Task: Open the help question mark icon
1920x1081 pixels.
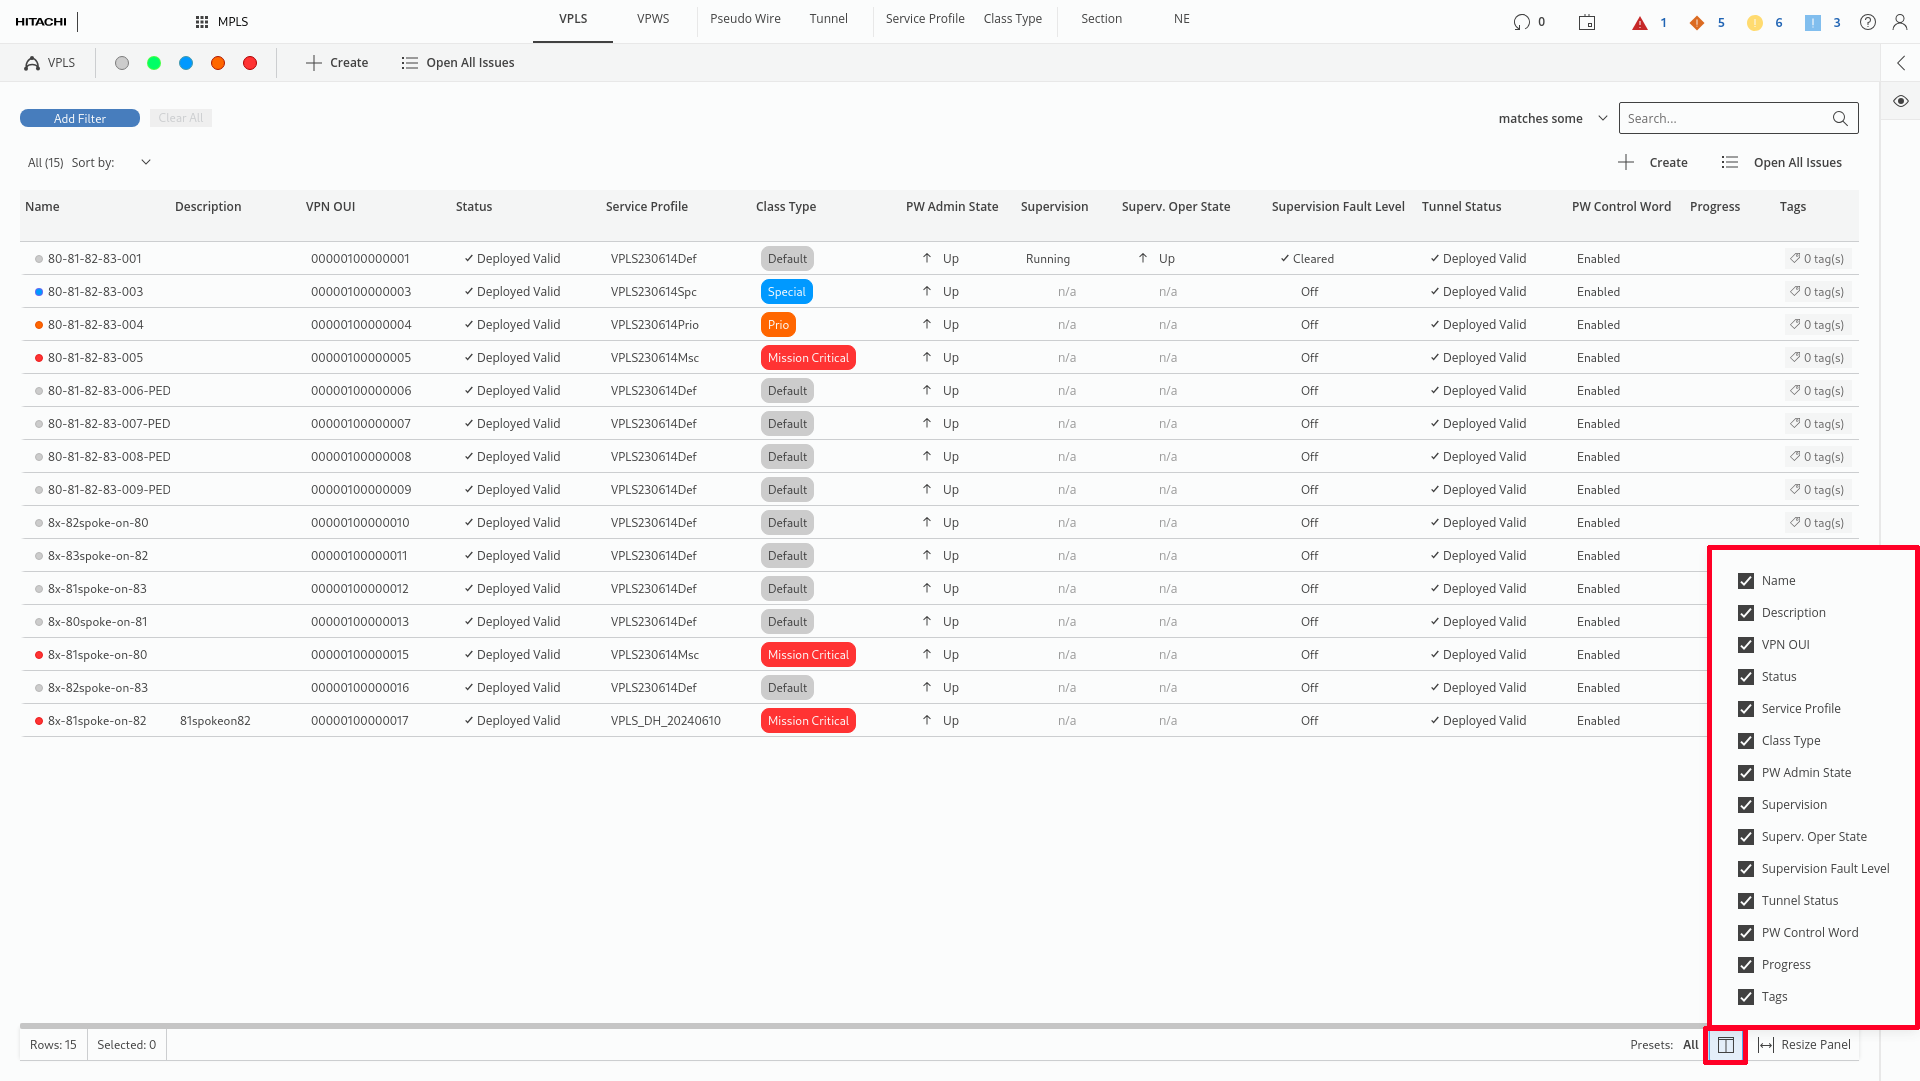Action: coord(1868,22)
